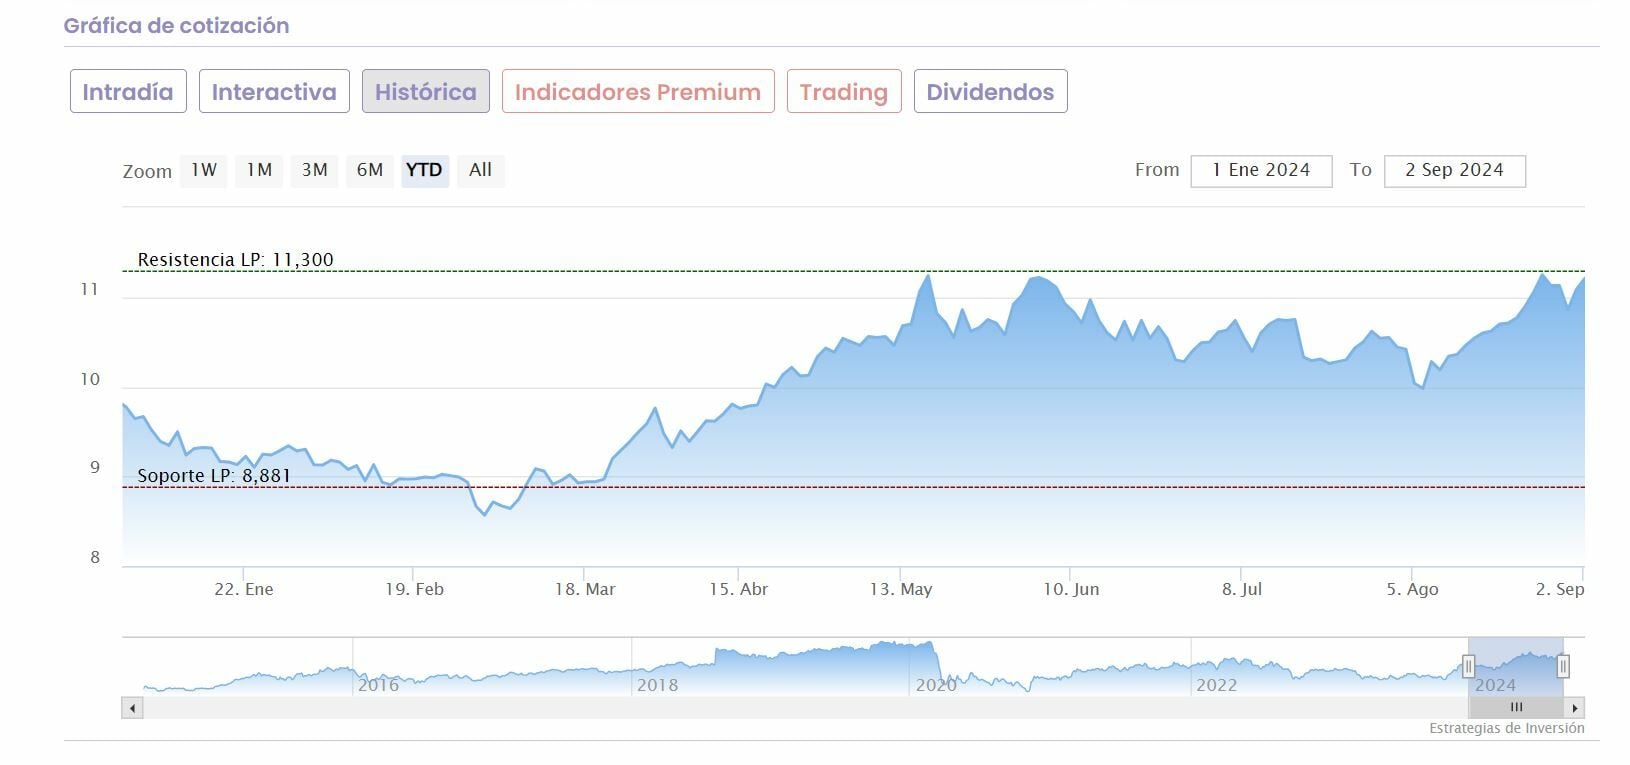Show All historical data range
Screen dimensions: 1630x765
481,170
